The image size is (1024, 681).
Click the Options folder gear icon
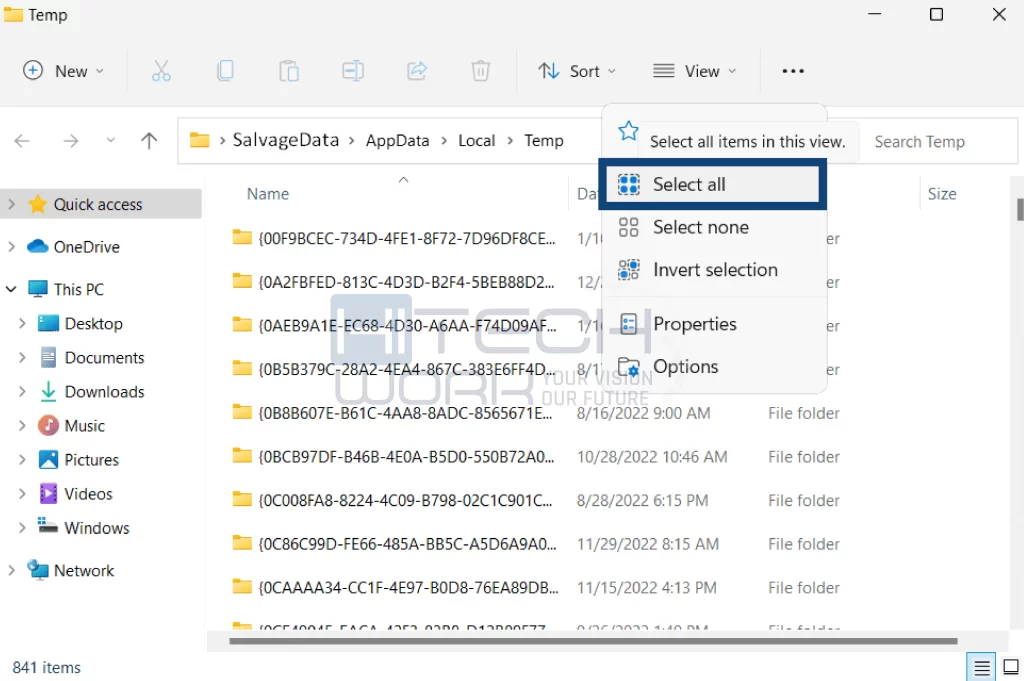click(x=629, y=367)
